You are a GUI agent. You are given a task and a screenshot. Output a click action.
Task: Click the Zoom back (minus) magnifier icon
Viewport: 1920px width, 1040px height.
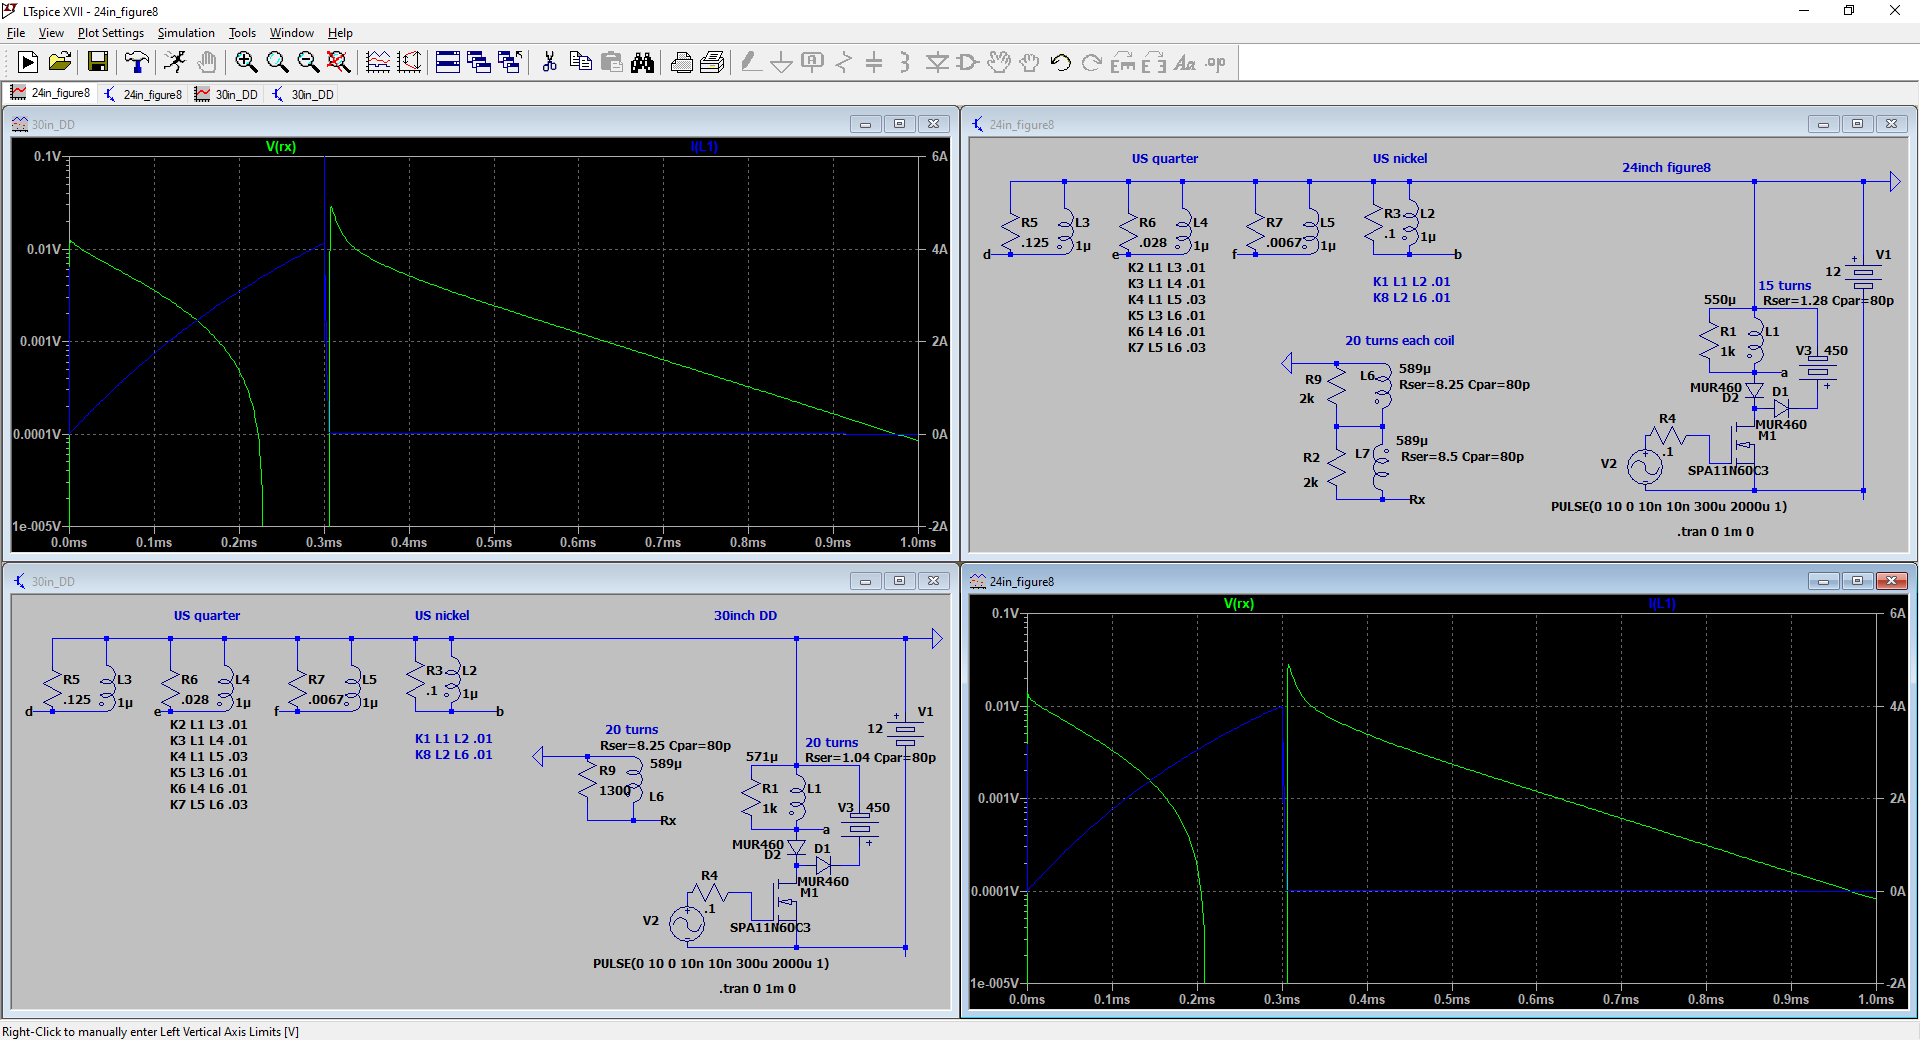tap(308, 63)
